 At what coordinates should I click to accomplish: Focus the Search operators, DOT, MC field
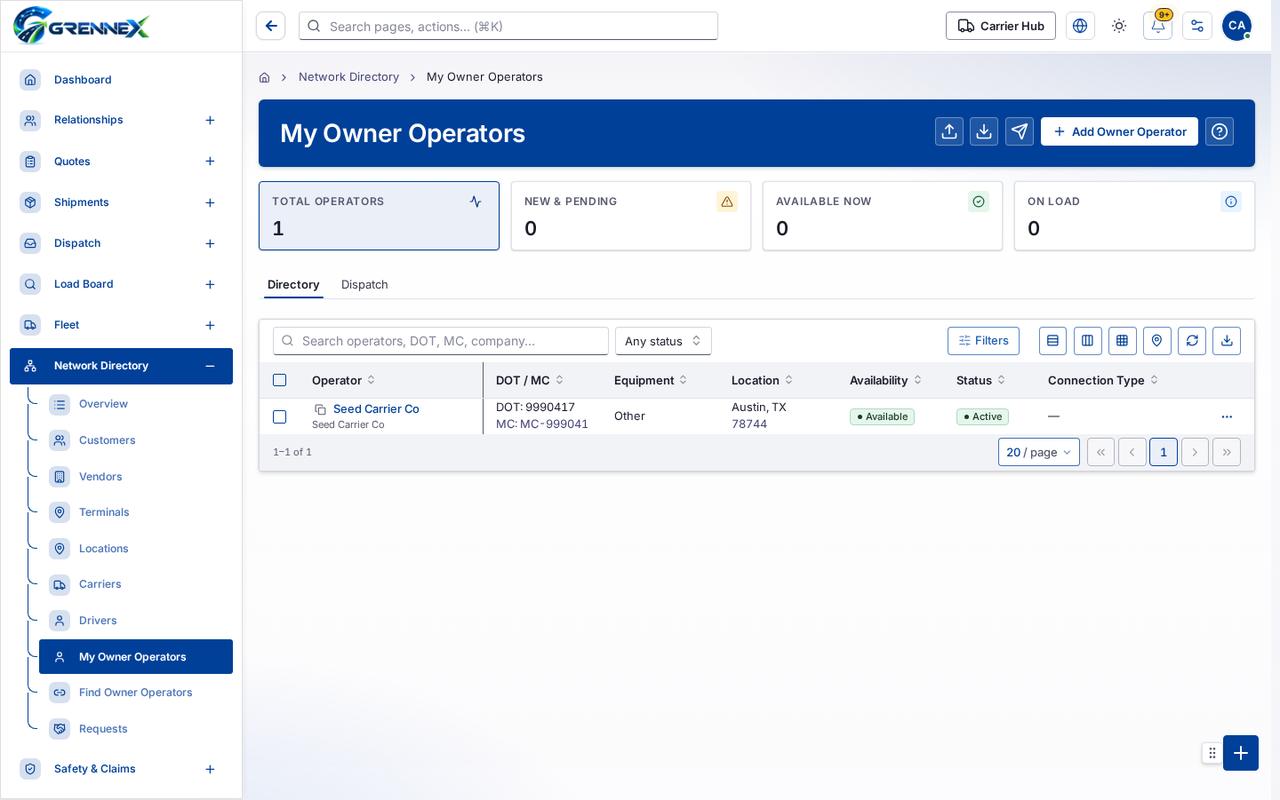[x=441, y=341]
